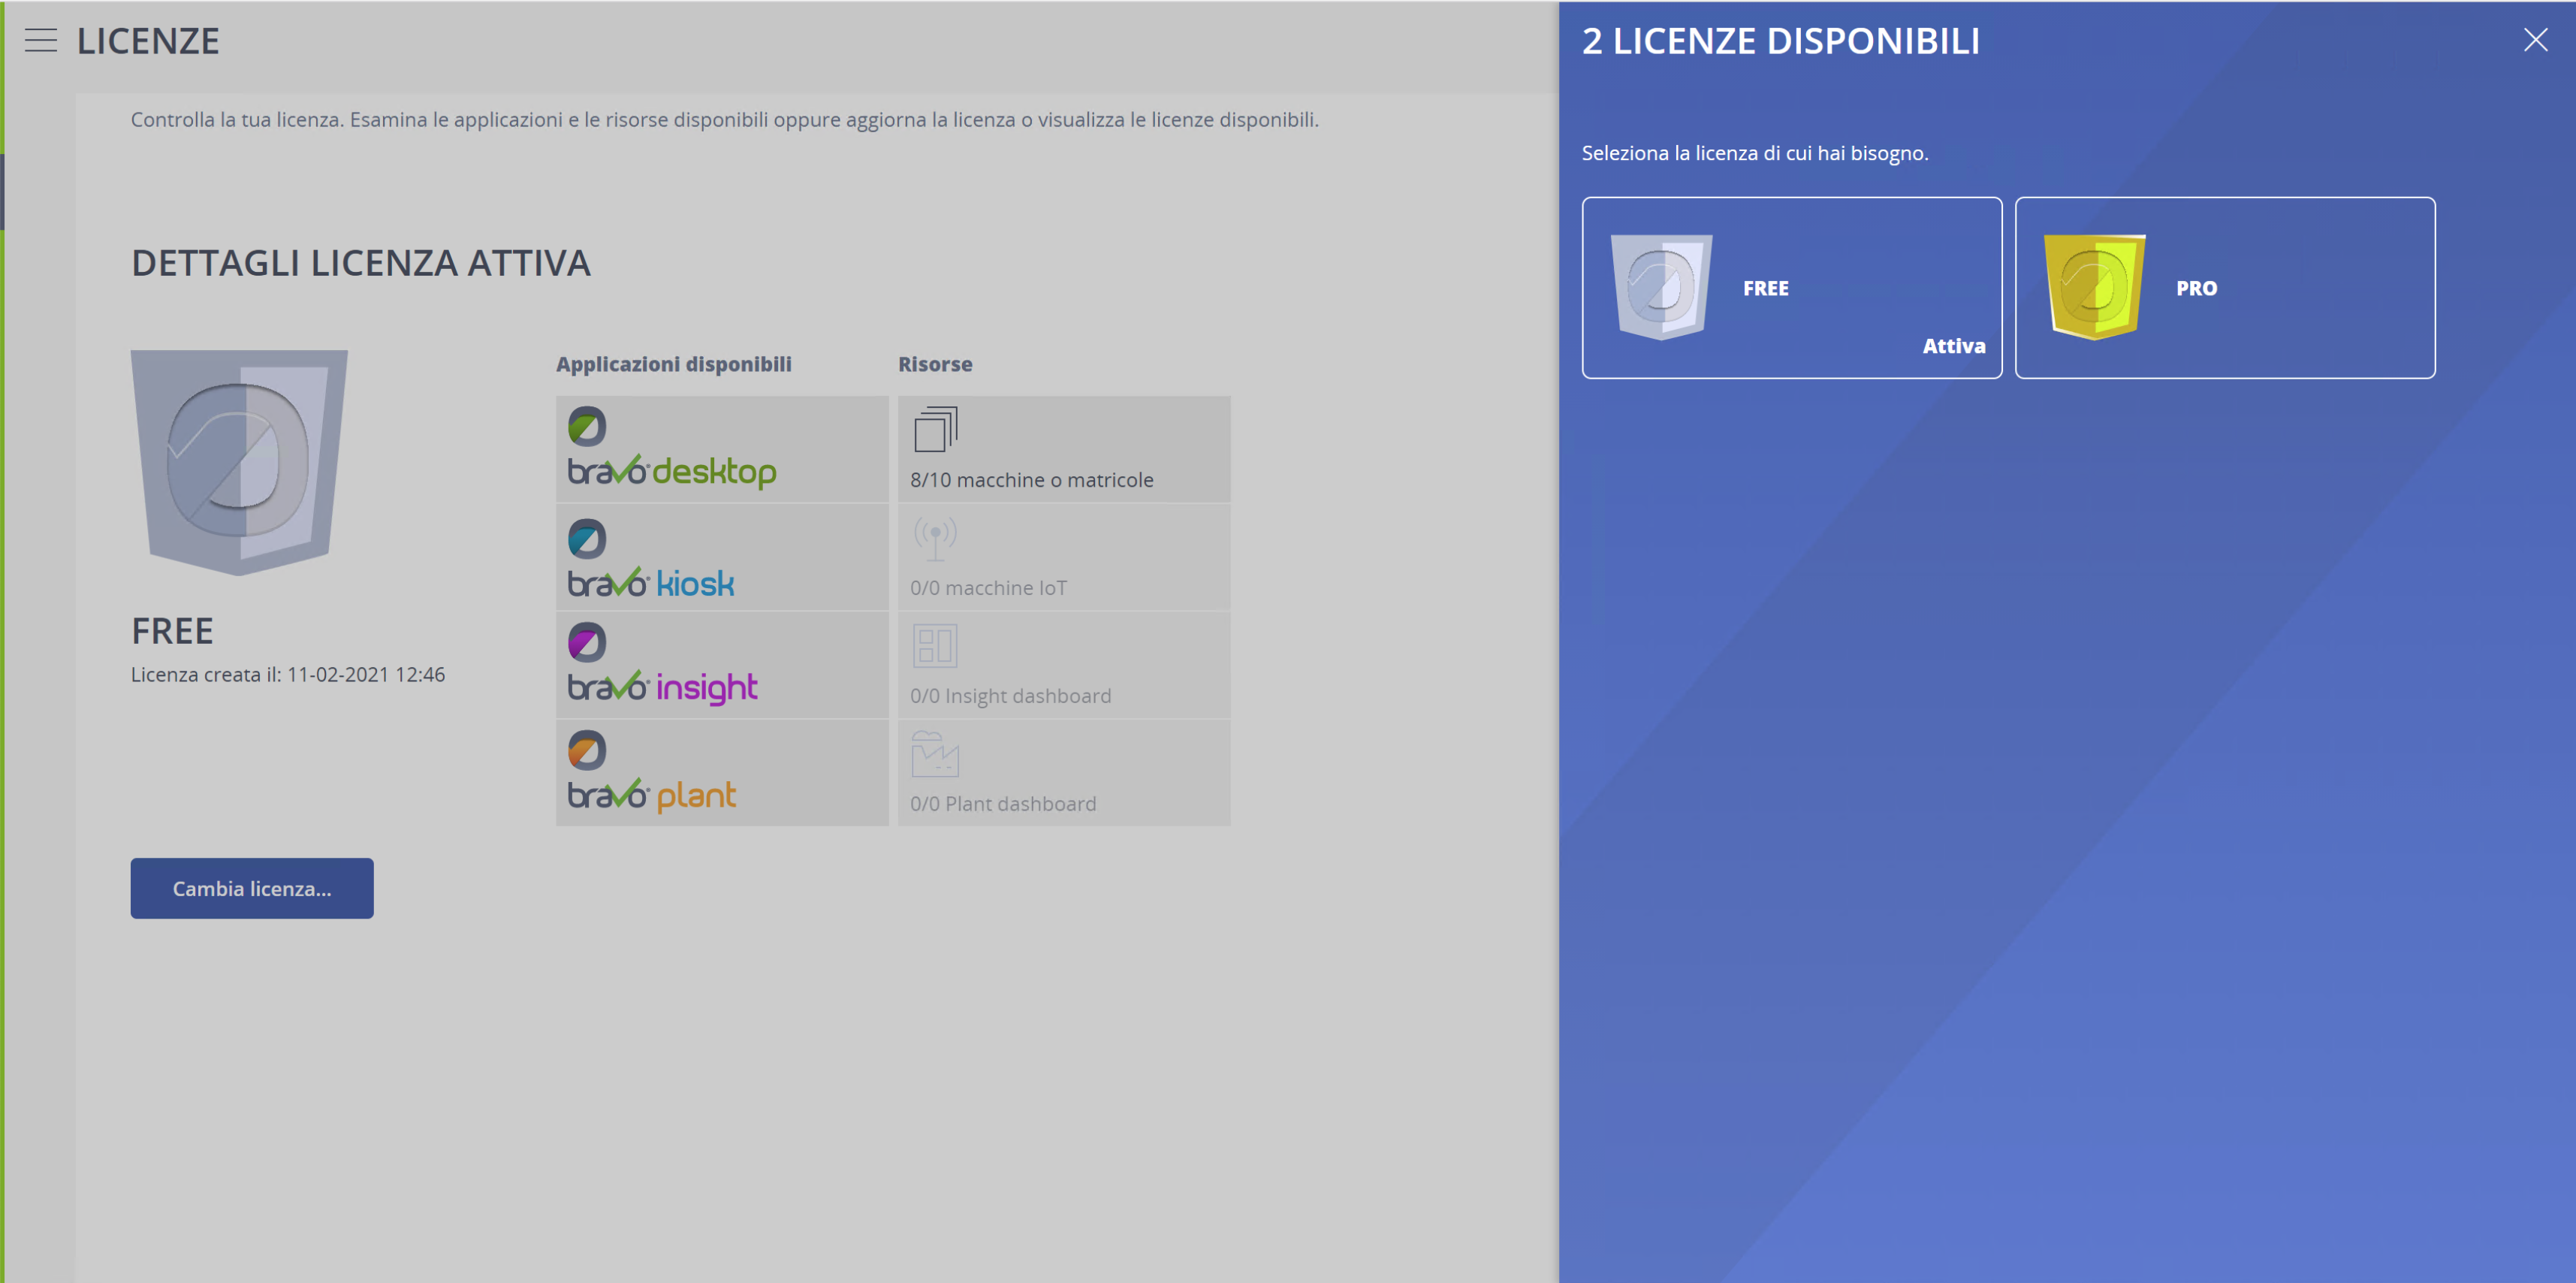Click the bravo desktop application tile

click(x=722, y=448)
